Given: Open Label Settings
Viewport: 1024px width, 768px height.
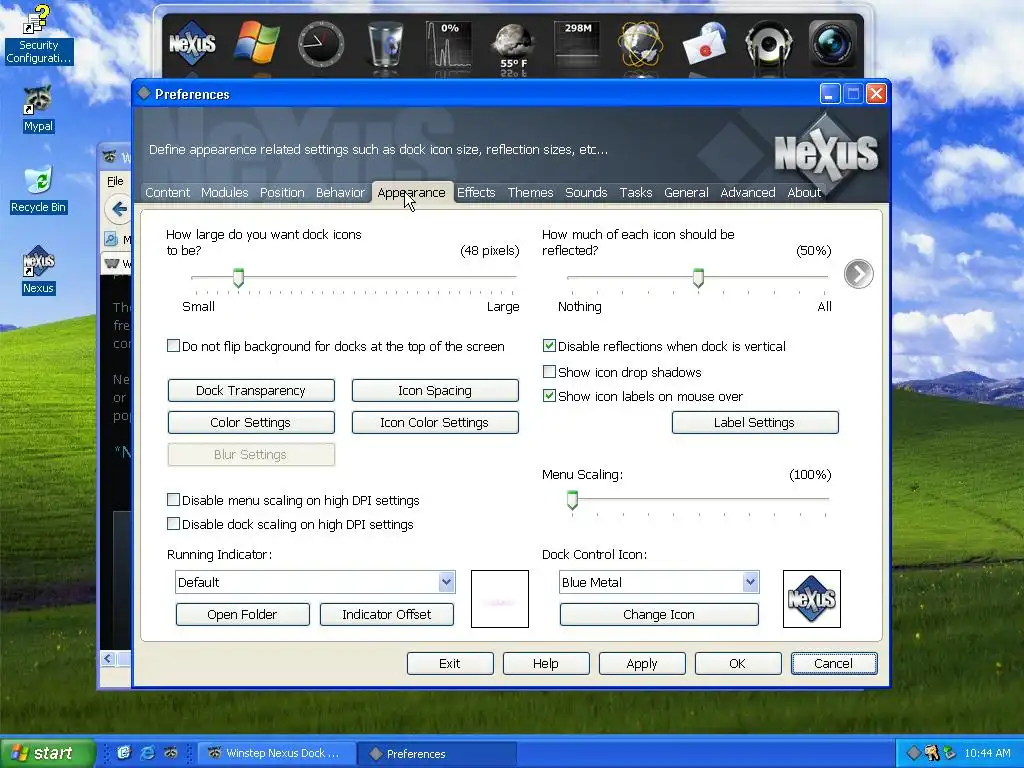Looking at the screenshot, I should click(755, 423).
